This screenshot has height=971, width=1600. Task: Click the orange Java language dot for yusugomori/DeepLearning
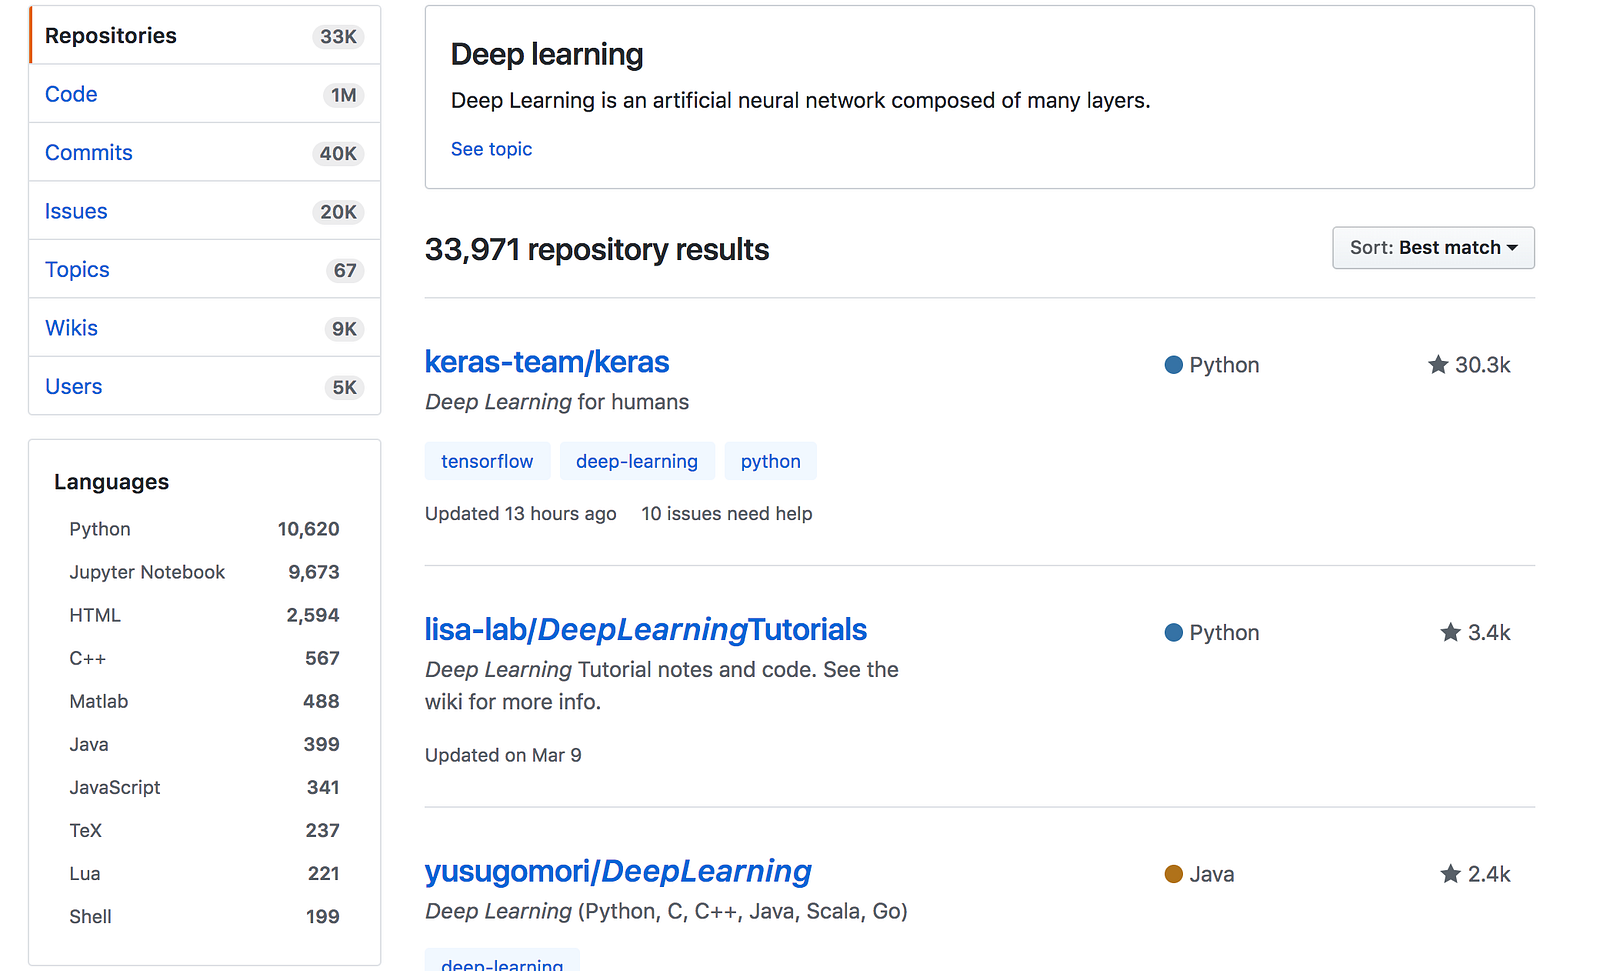coord(1174,874)
